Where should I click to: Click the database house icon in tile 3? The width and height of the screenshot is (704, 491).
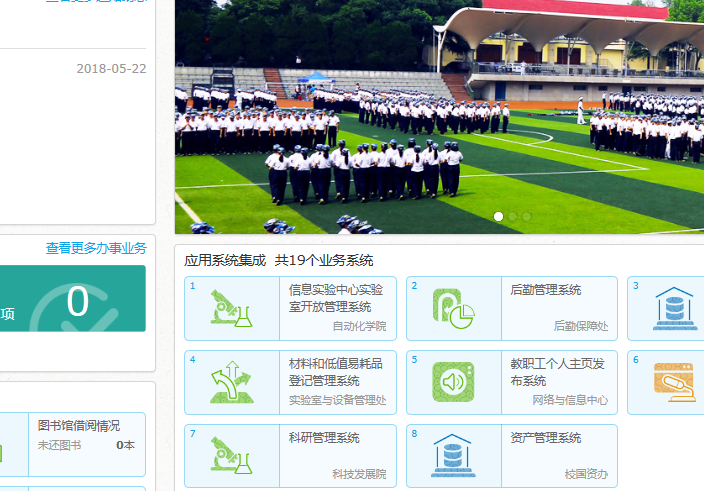tap(675, 308)
